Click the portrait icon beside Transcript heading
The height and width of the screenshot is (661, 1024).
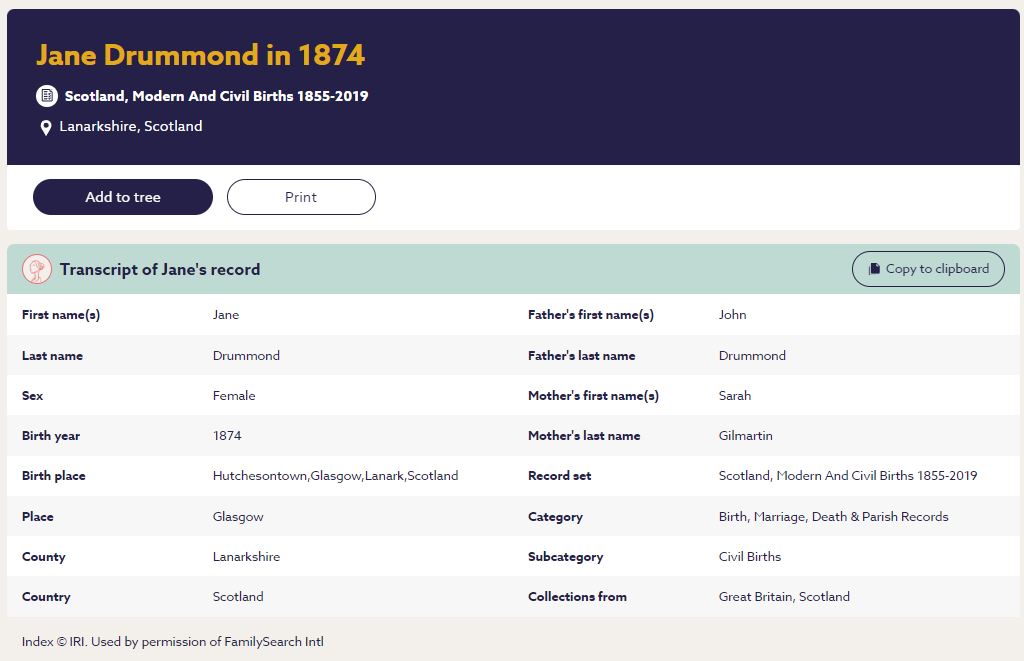point(37,269)
